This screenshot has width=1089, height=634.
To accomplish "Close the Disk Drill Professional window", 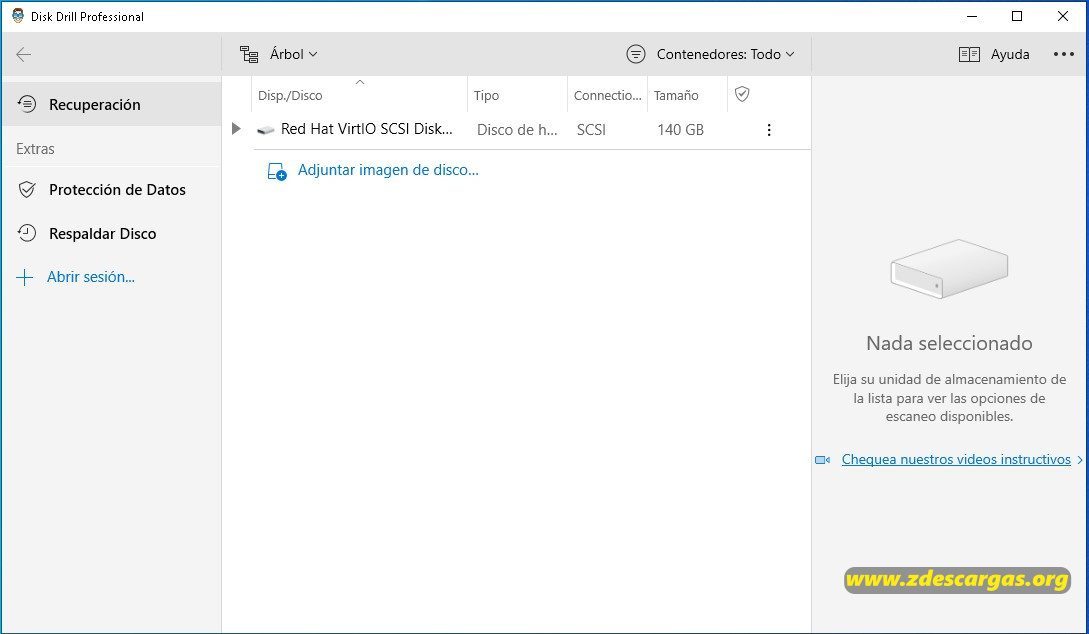I will (1063, 16).
